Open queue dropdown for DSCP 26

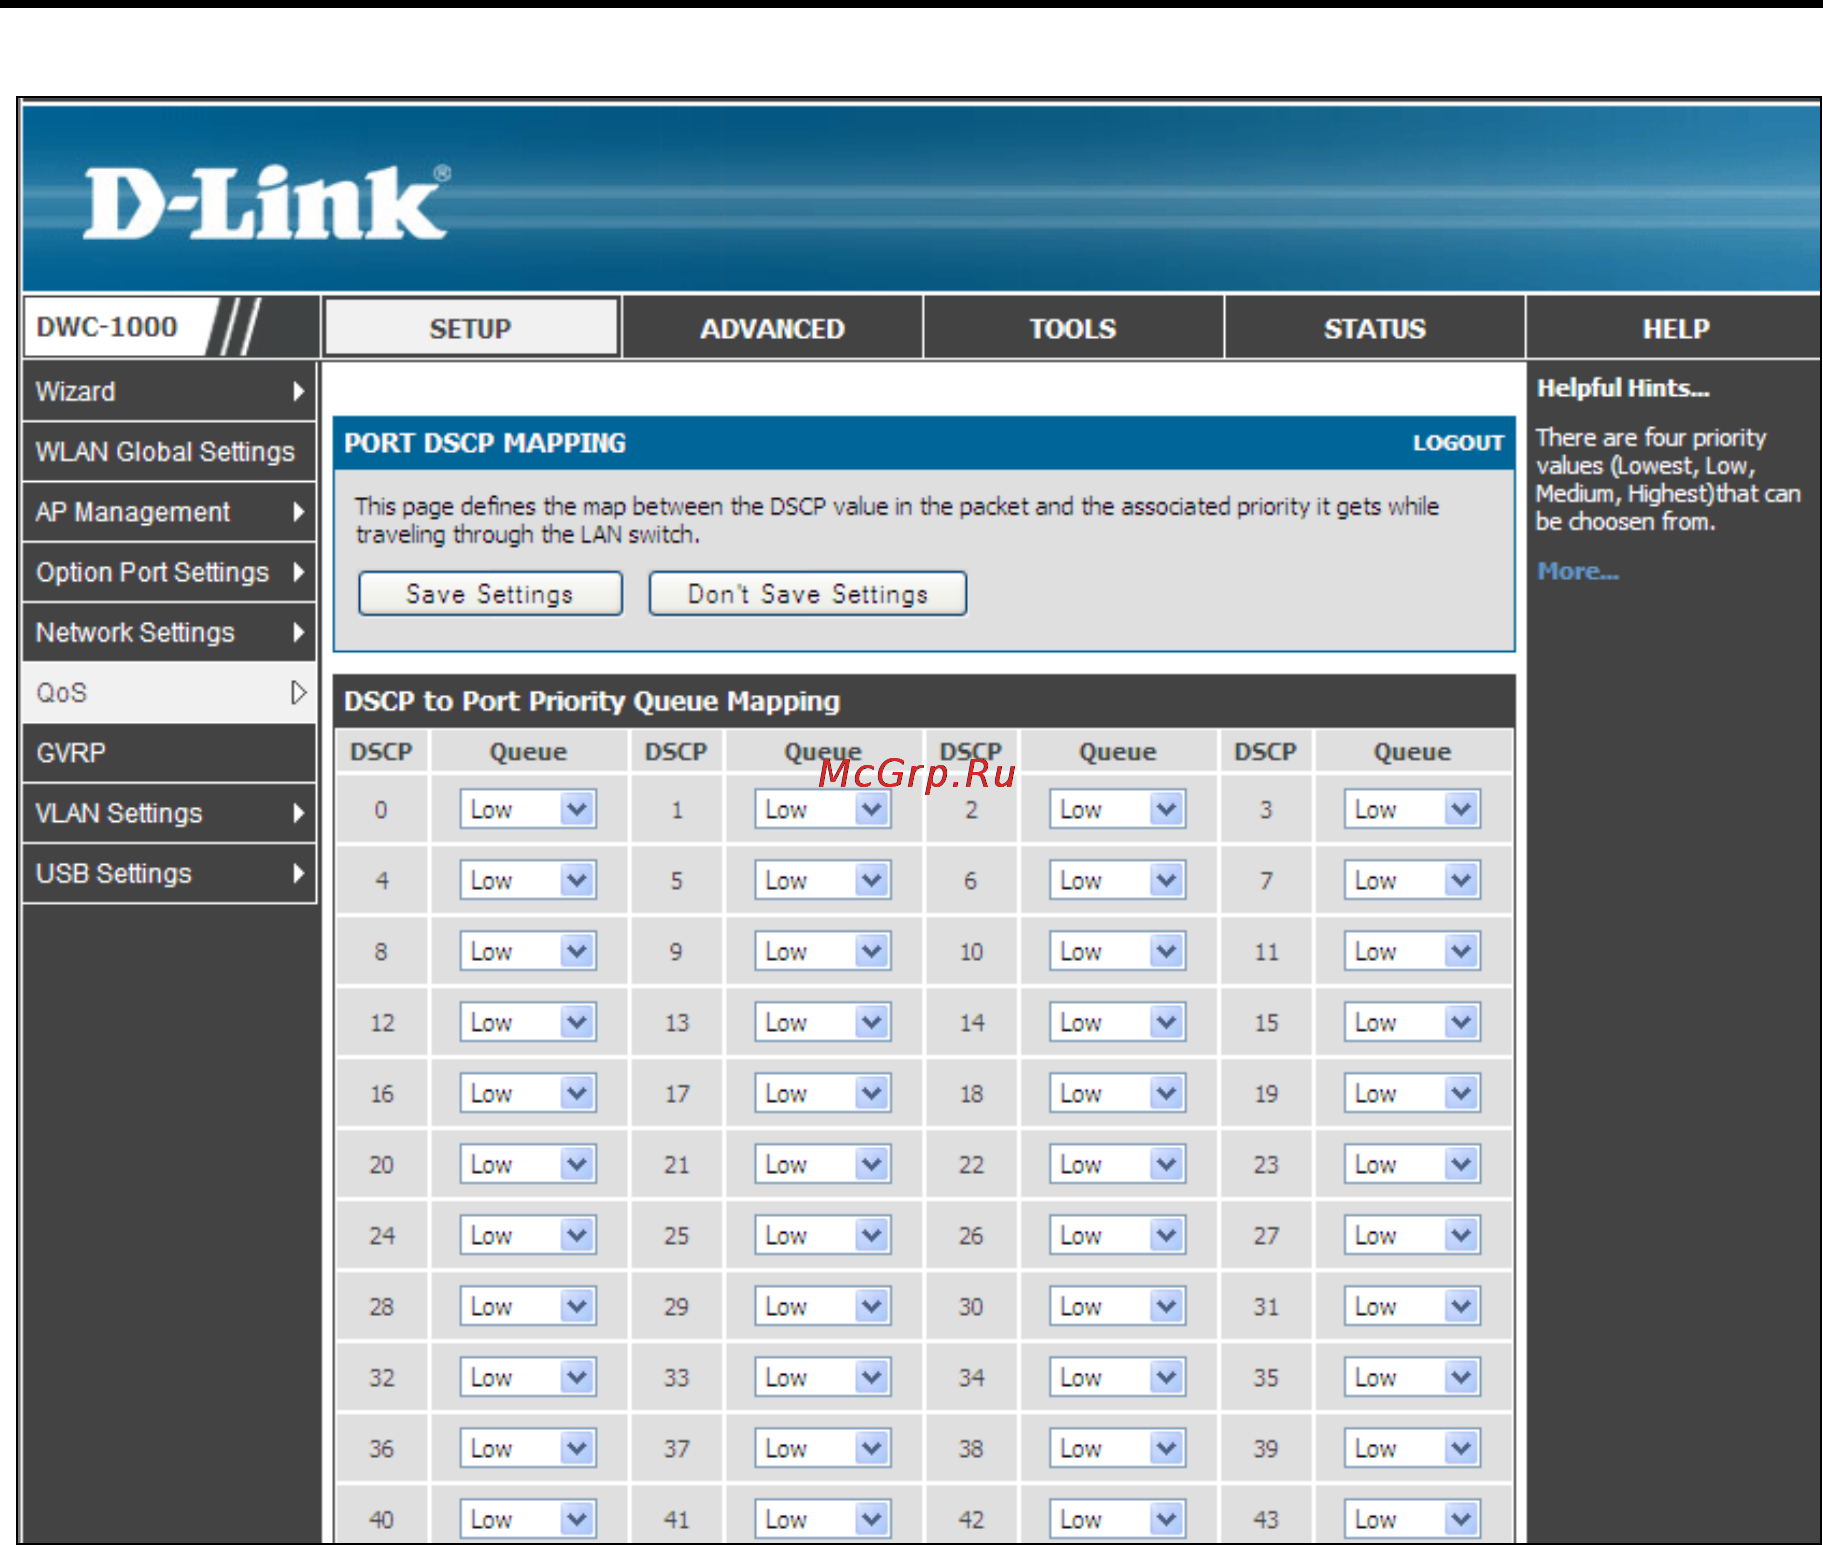[x=1117, y=1235]
